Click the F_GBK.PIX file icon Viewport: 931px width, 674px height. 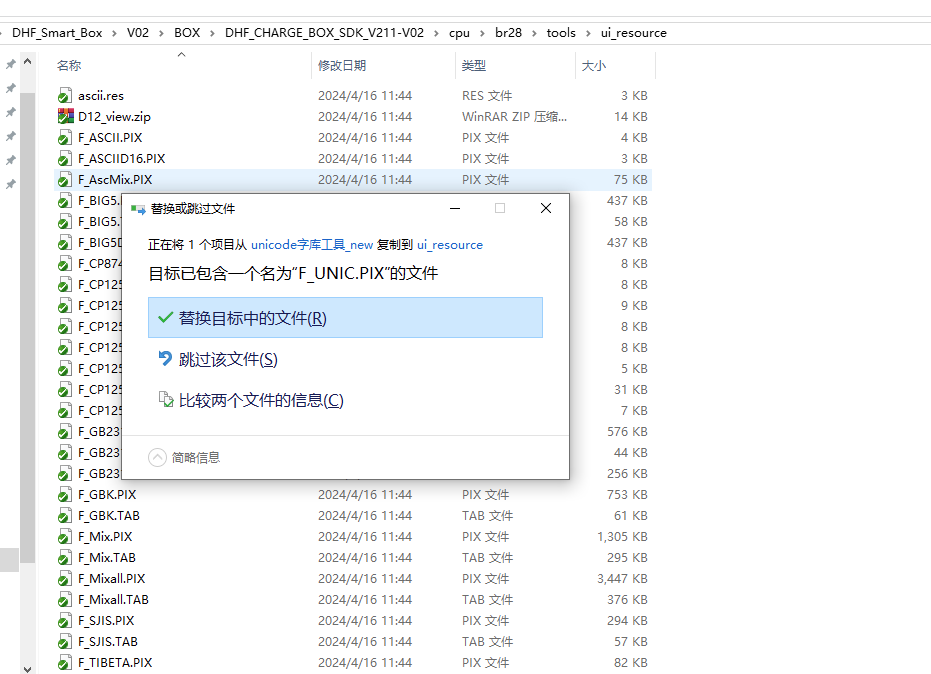point(65,495)
